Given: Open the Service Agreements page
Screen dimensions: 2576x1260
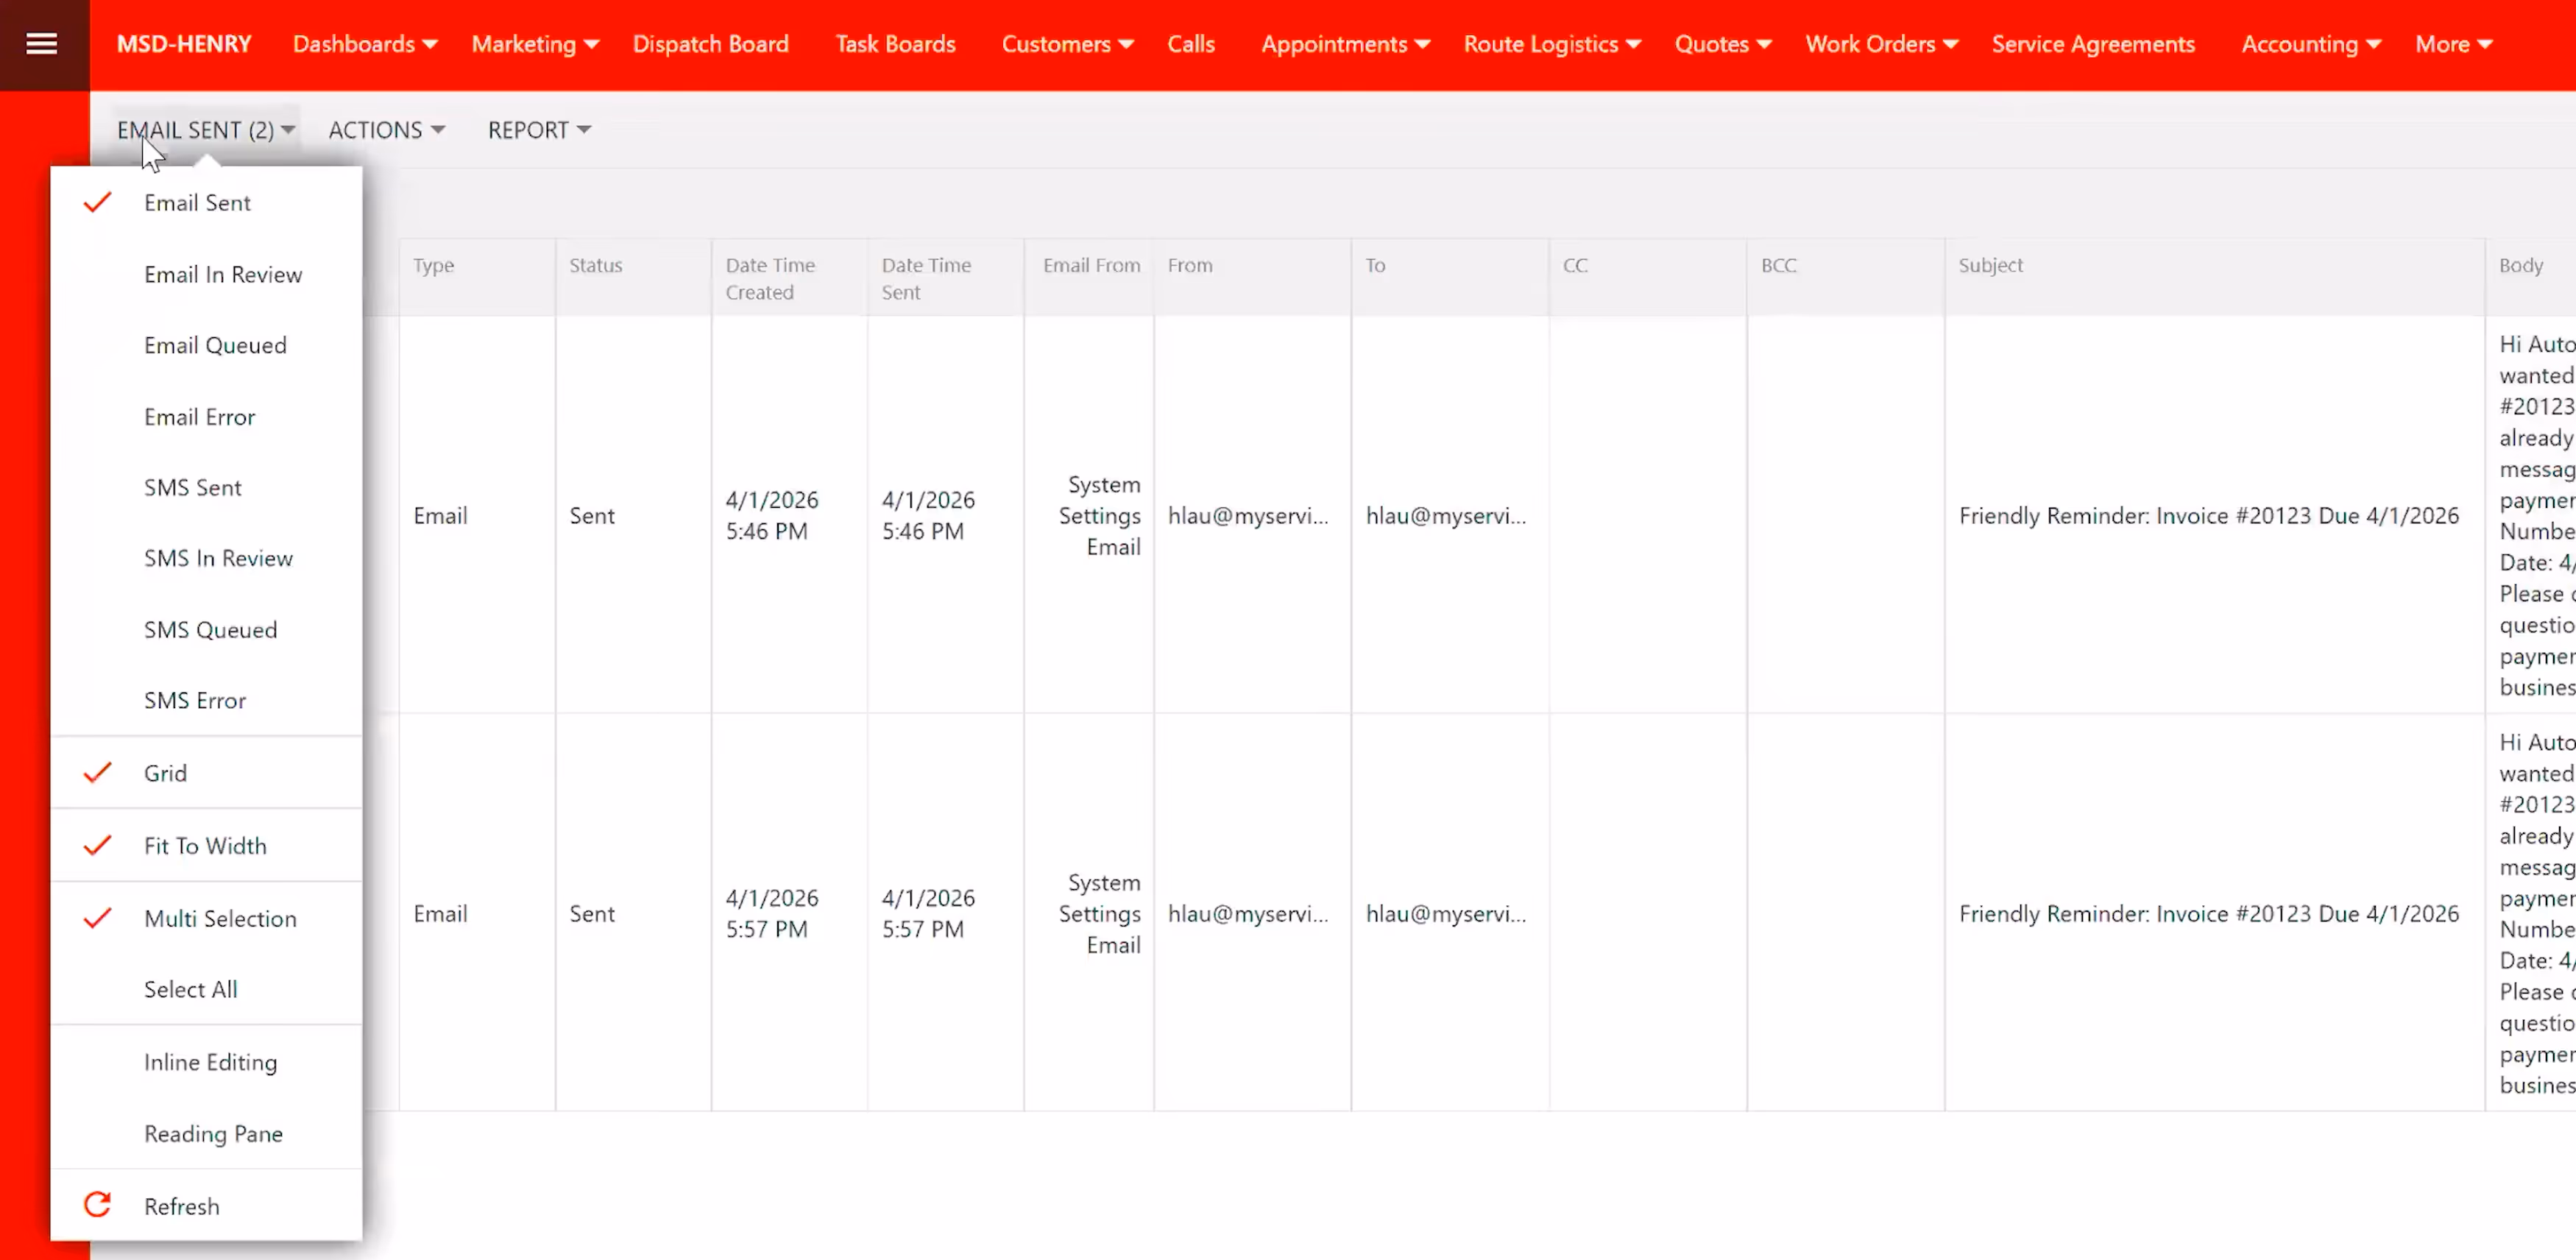Looking at the screenshot, I should click(2092, 45).
